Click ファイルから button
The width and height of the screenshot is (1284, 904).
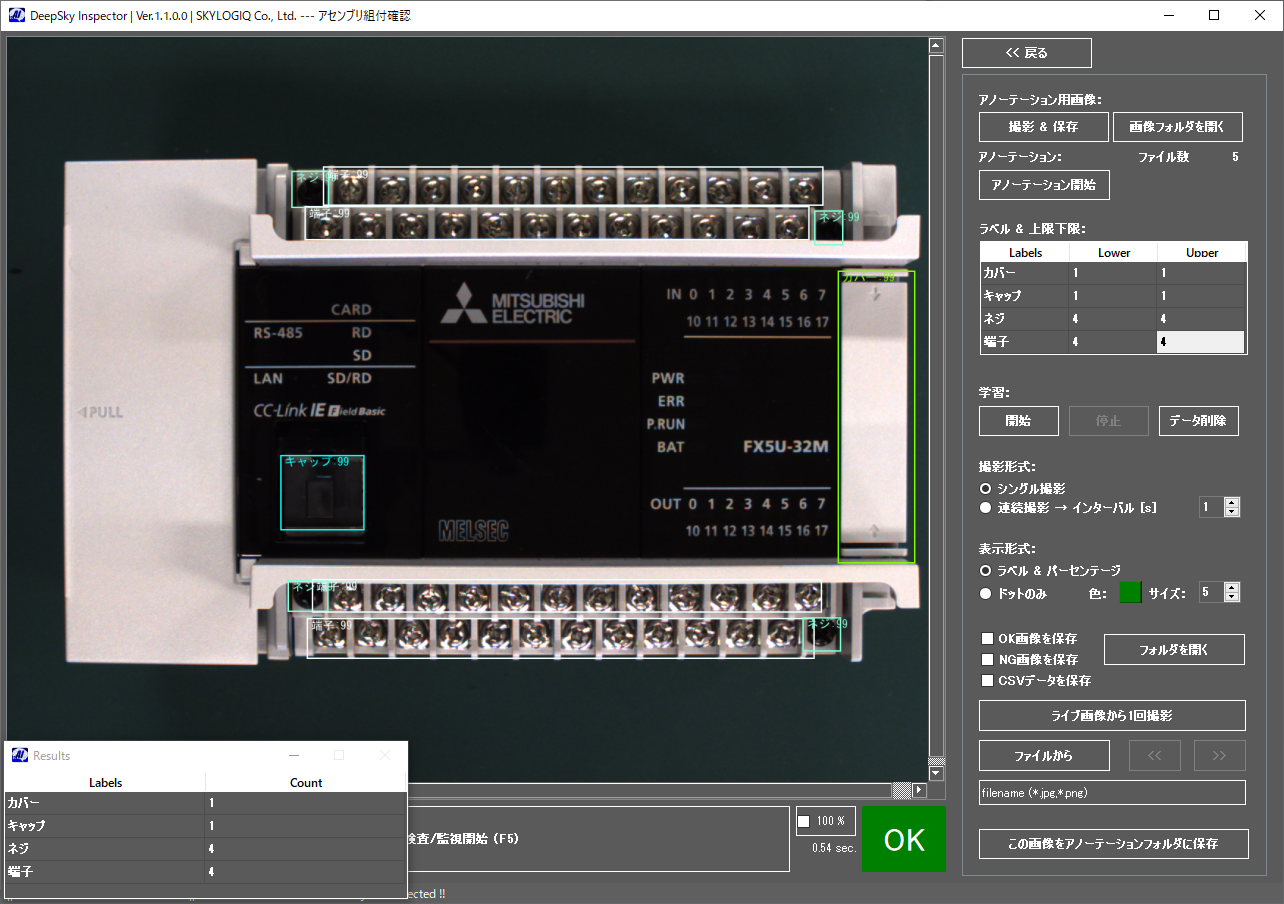pyautogui.click(x=1044, y=755)
